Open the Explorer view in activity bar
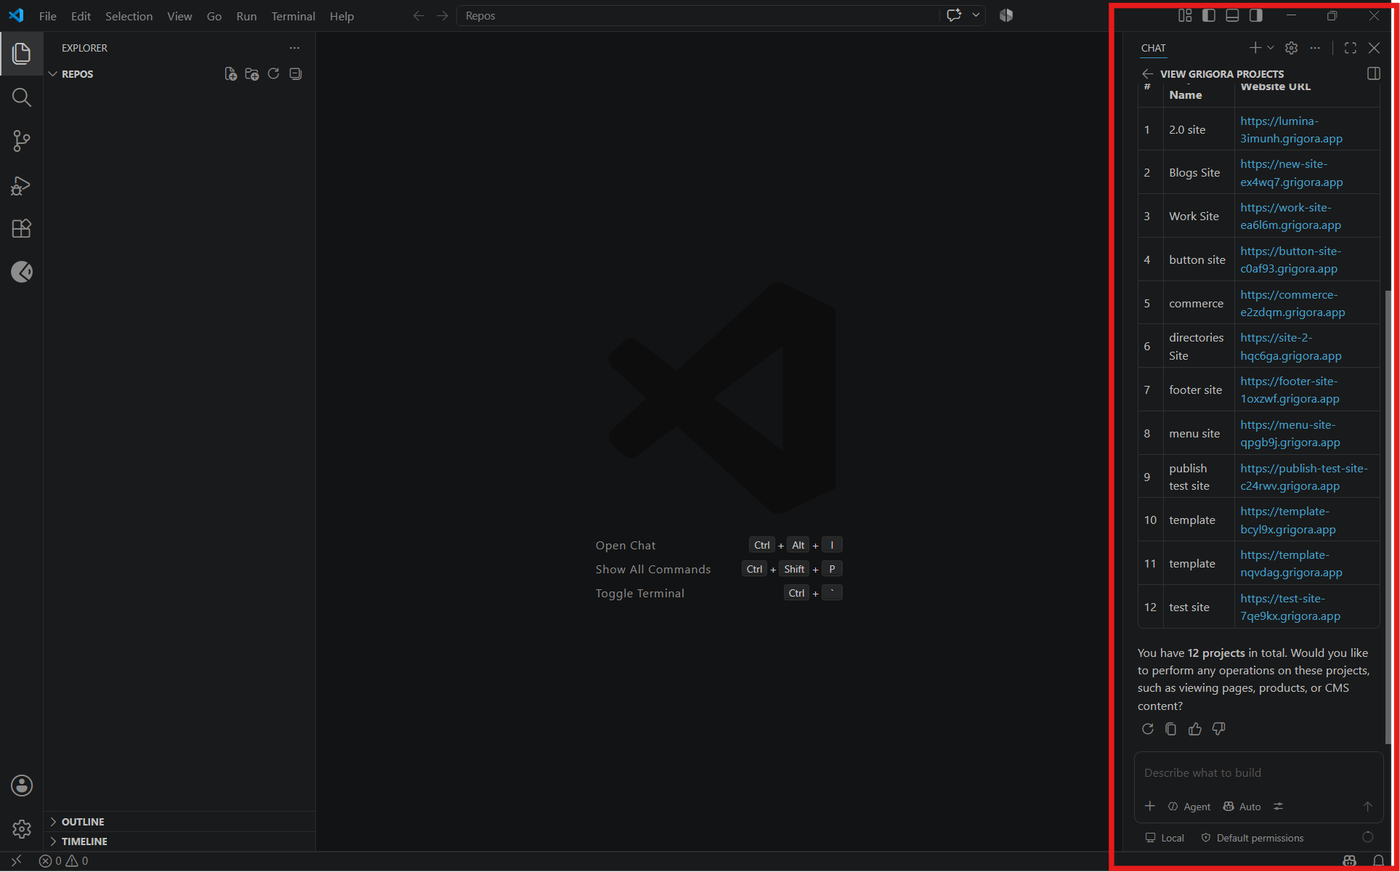This screenshot has height=872, width=1400. [x=21, y=53]
